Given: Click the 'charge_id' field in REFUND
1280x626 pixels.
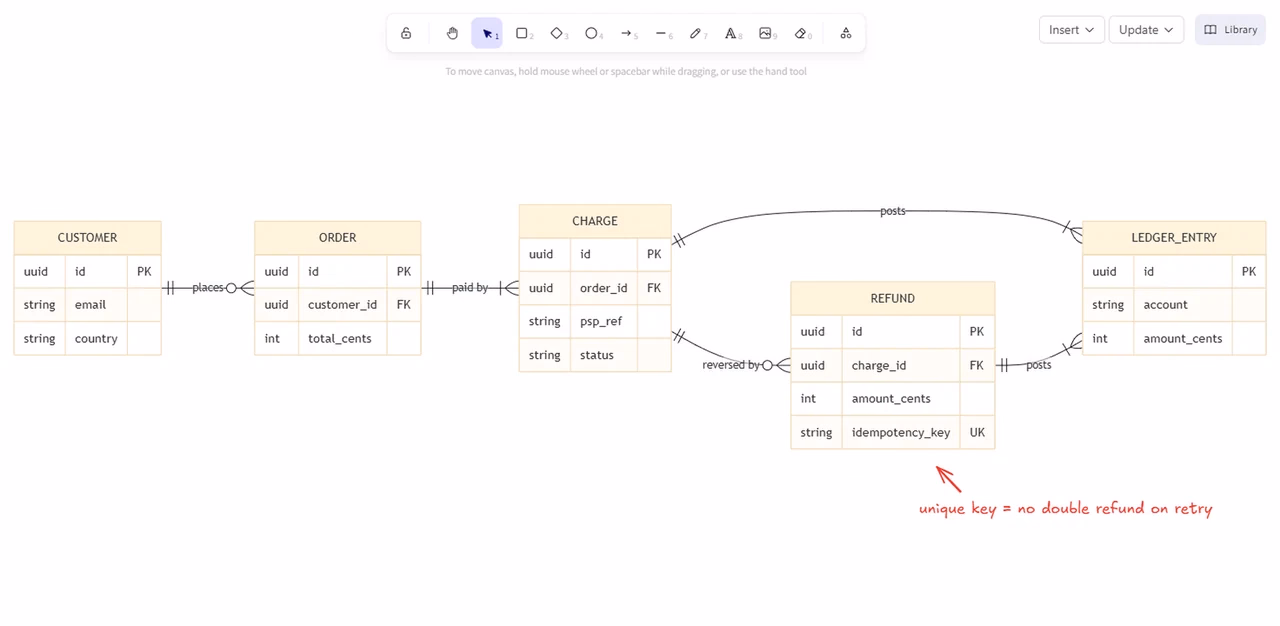Looking at the screenshot, I should coord(879,366).
